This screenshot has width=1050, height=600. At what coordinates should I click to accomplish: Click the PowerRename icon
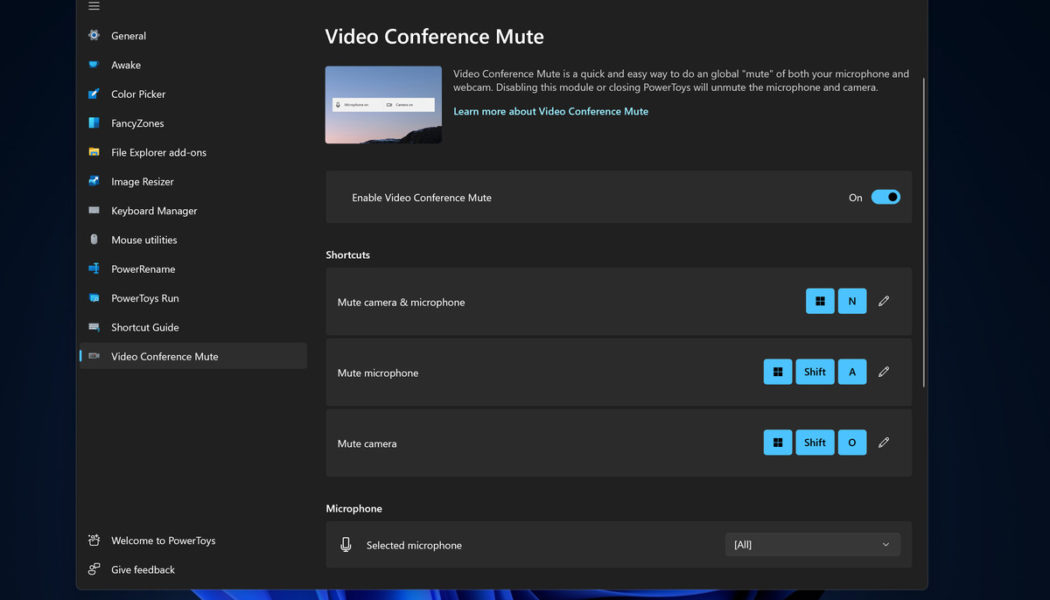[x=93, y=268]
